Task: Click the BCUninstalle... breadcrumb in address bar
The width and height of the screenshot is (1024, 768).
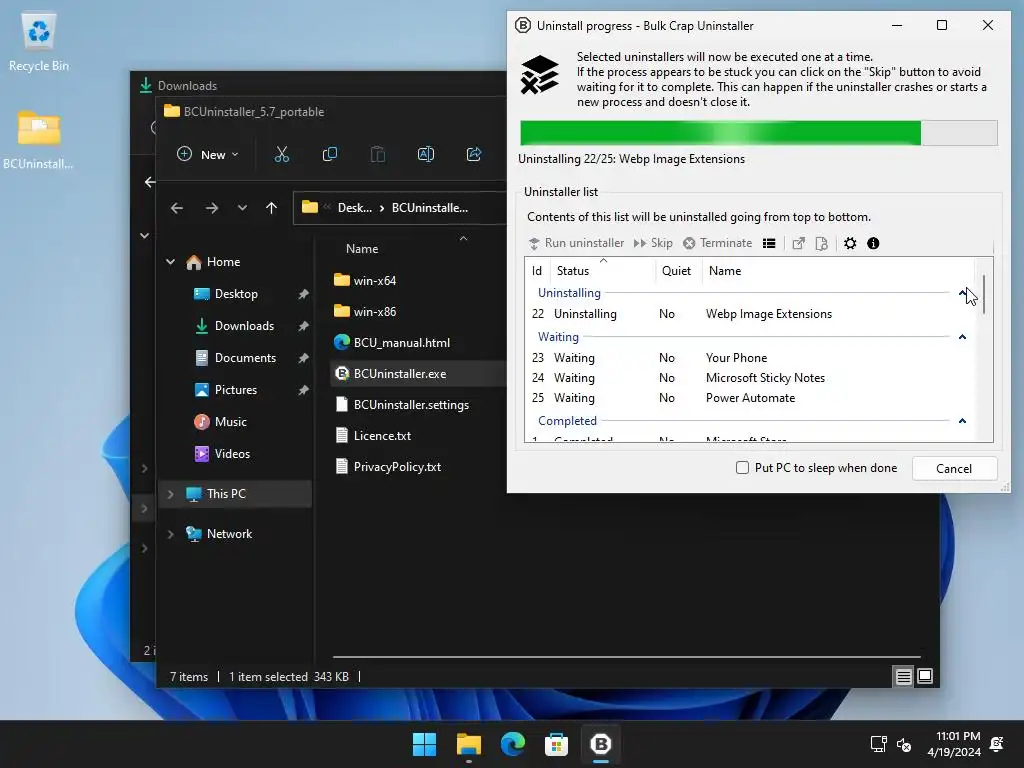Action: click(x=430, y=208)
